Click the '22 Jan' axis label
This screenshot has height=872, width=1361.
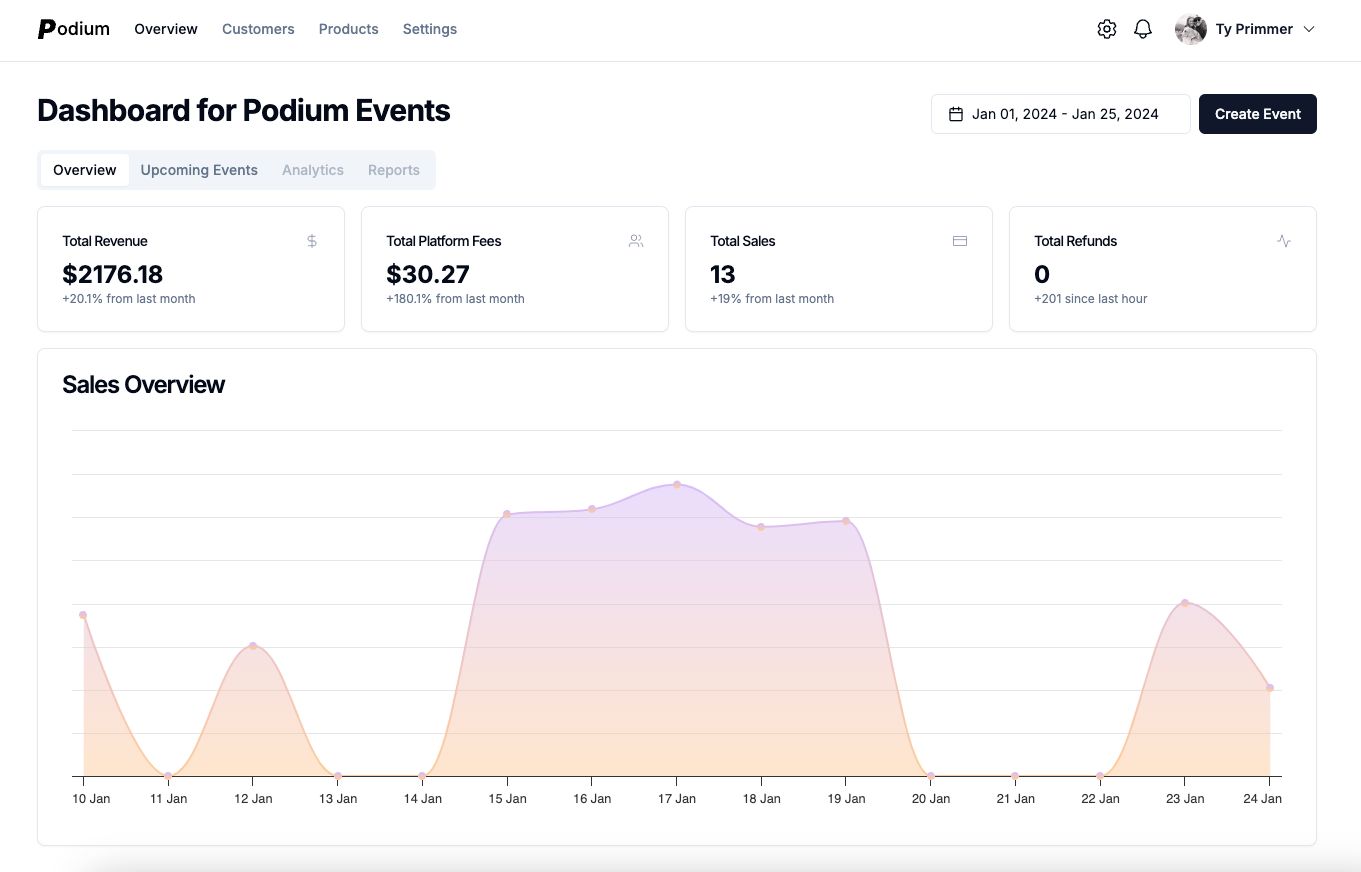[1100, 799]
